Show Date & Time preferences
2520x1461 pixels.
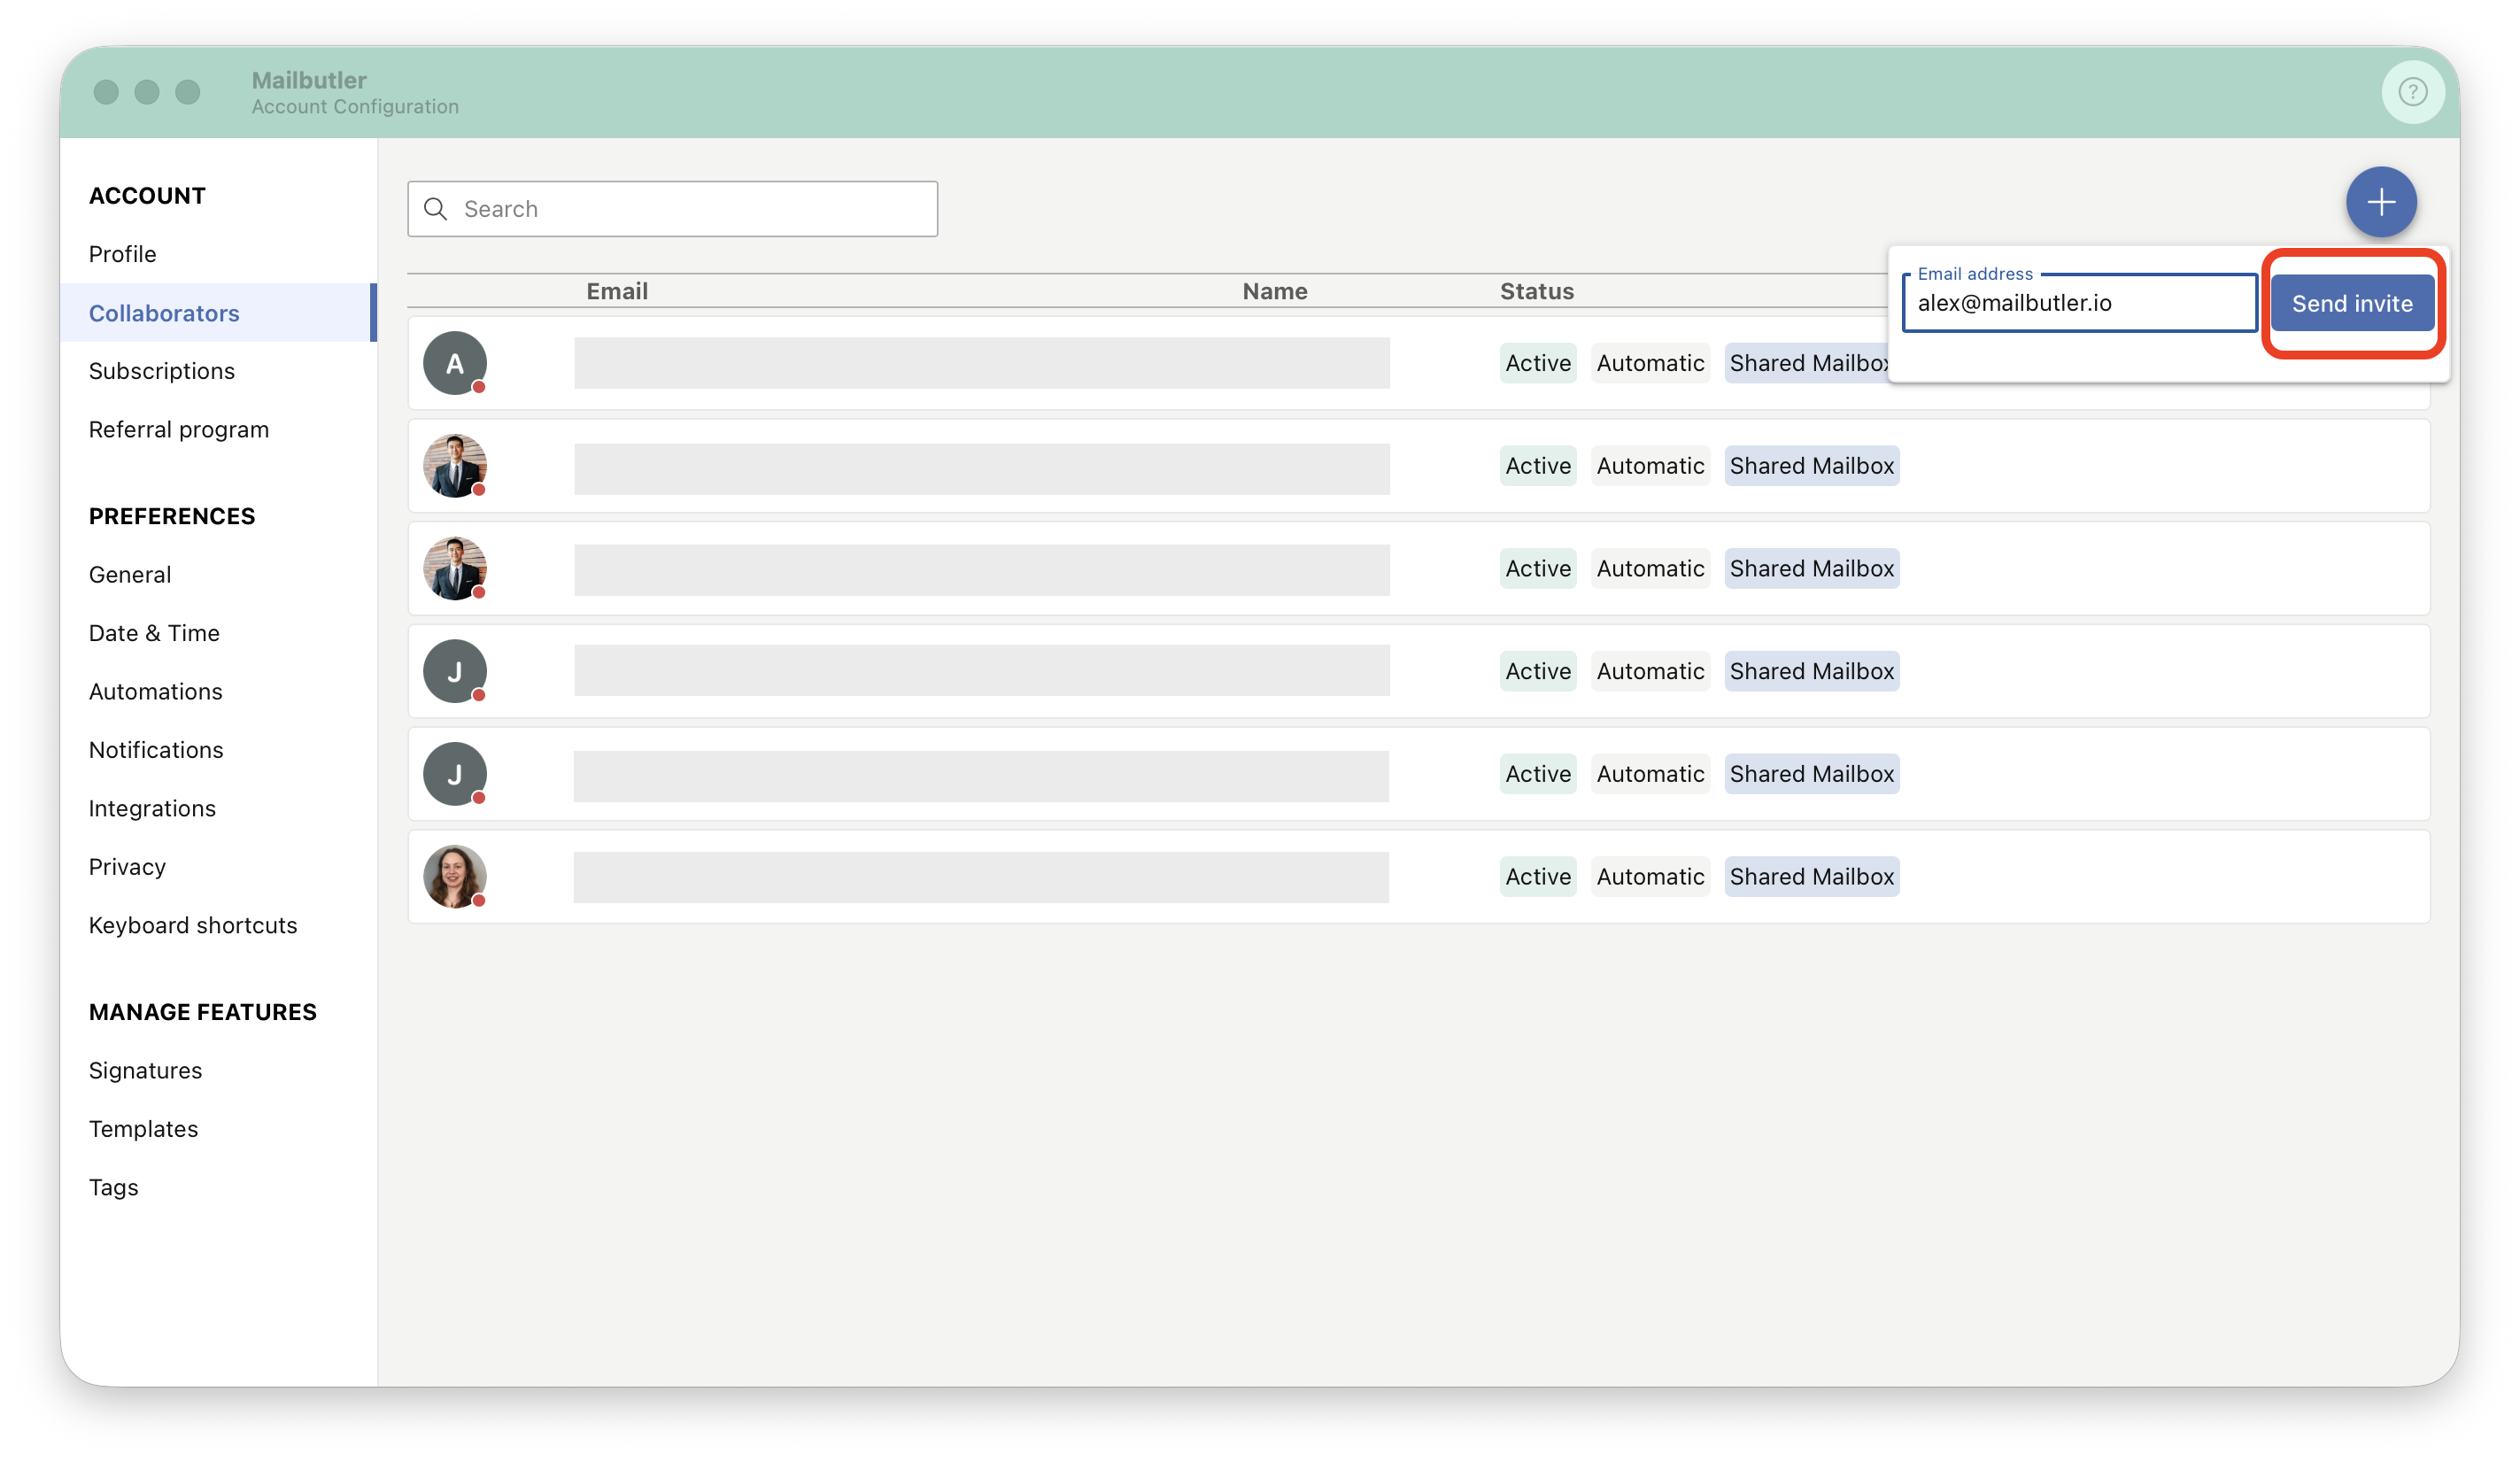tap(154, 633)
